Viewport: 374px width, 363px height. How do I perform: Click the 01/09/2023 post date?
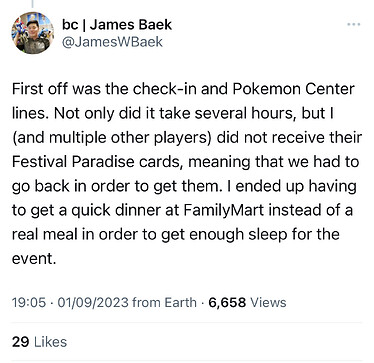coord(93,302)
